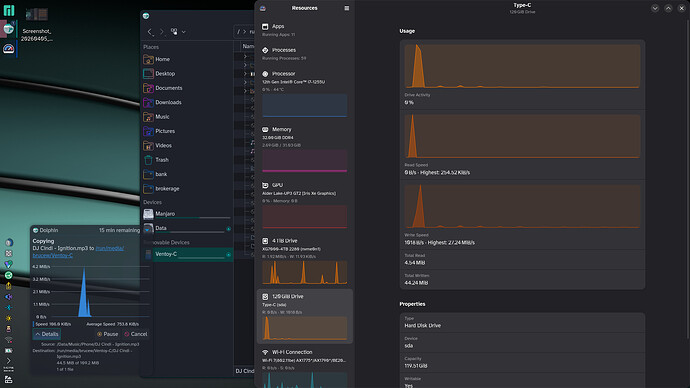
Task: Pause the file copy job
Action: tap(108, 334)
